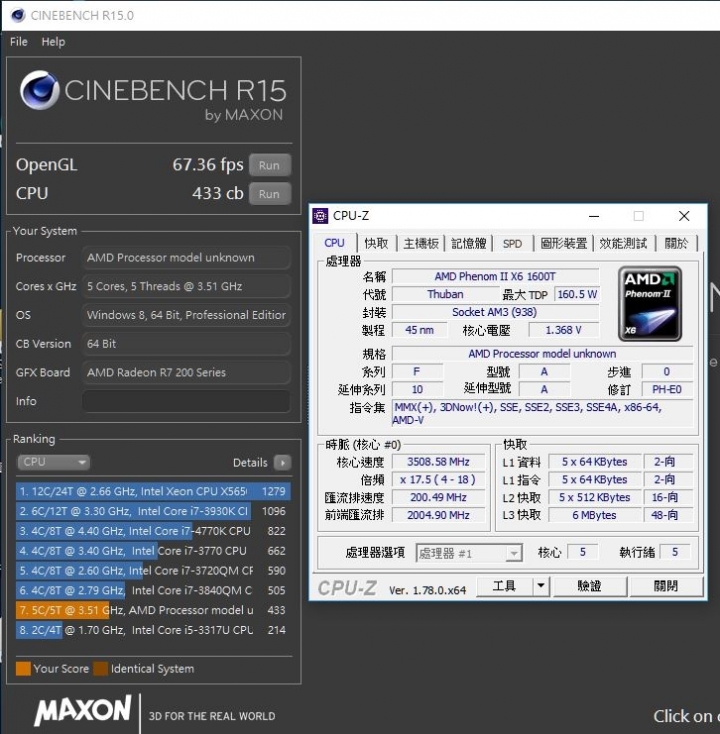Switch to the 關於 tab in CPU-Z
Screen dimensions: 720x734
(x=676, y=243)
